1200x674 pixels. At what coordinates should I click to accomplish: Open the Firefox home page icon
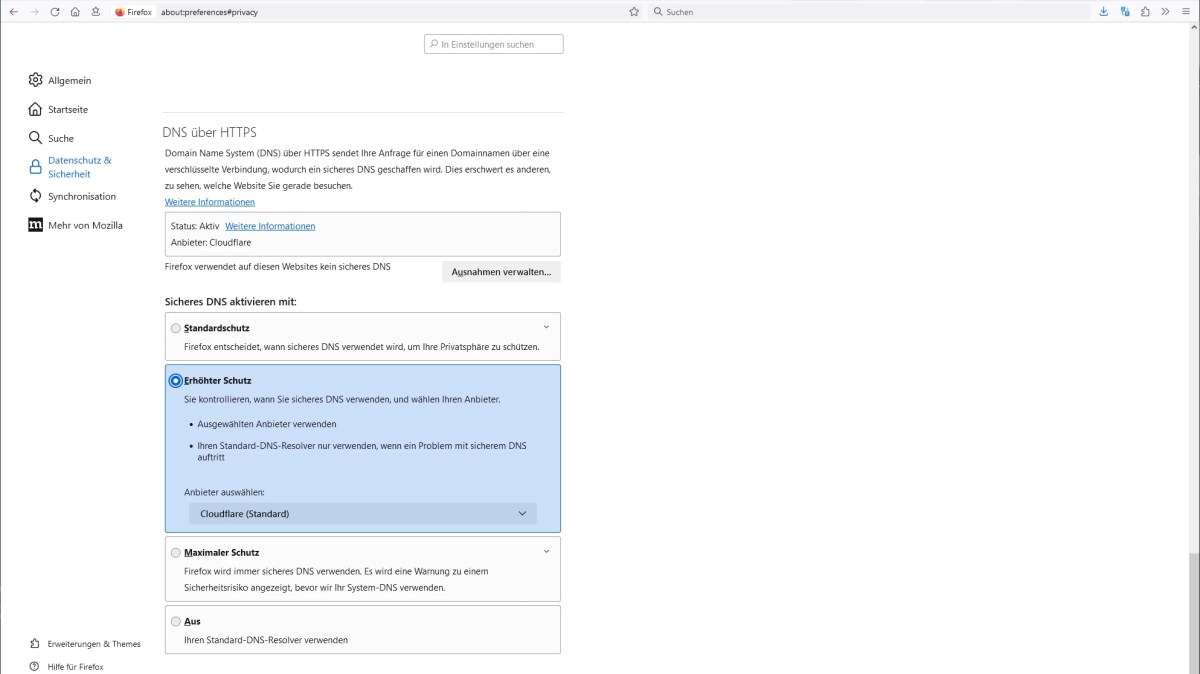[75, 12]
